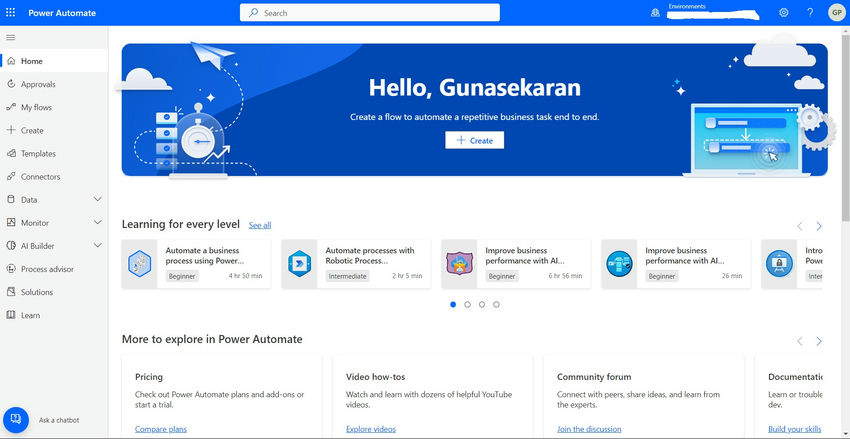Expand the Data menu chevron
The height and width of the screenshot is (439, 850).
(x=98, y=199)
